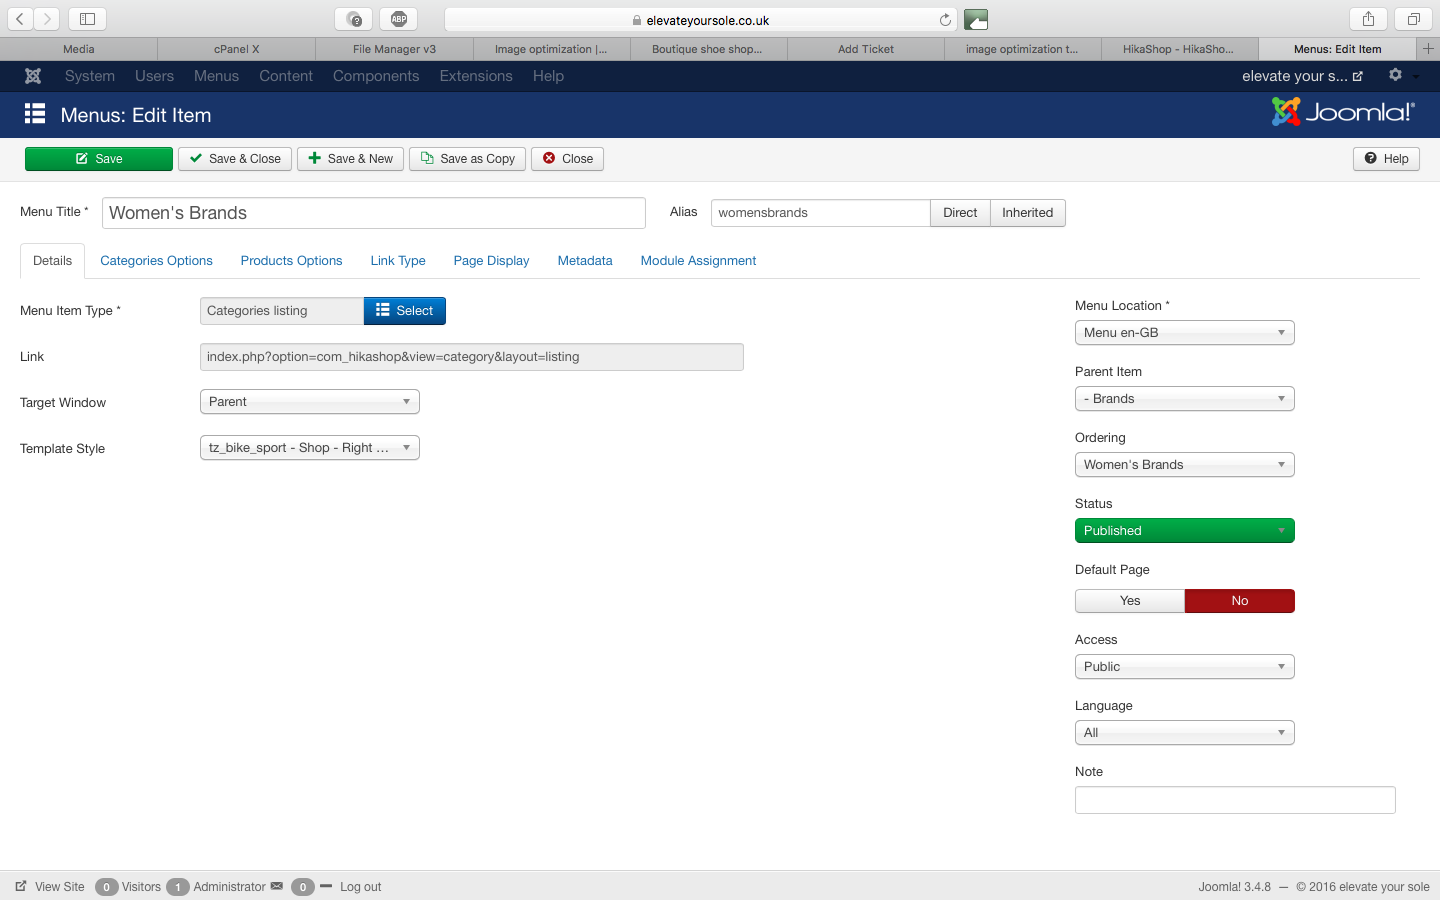Screen dimensions: 1440x900
Task: Open the Template Style dropdown
Action: 310,448
